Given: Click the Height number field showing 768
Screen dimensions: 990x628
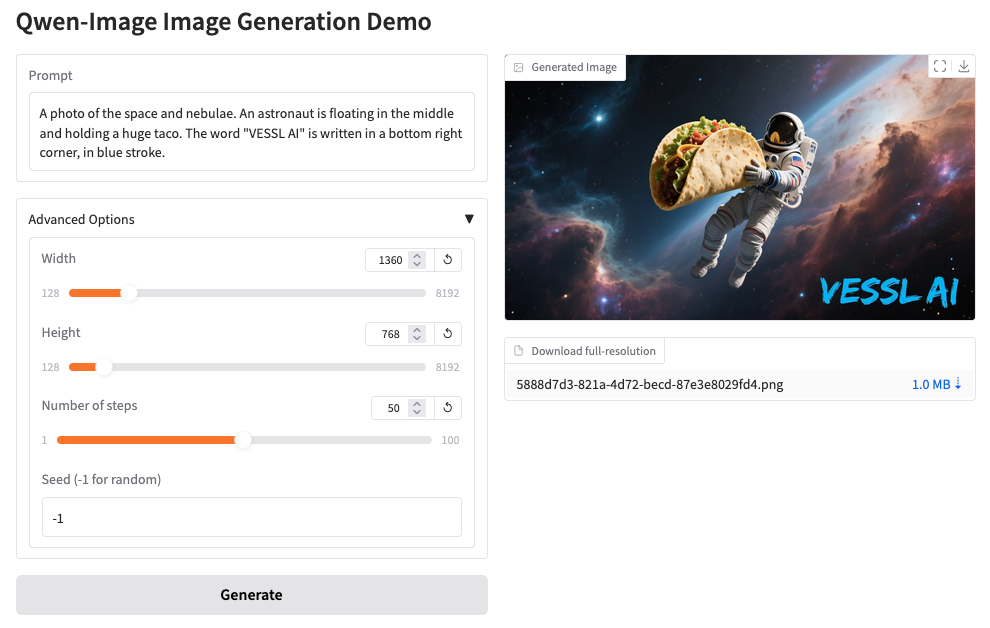Looking at the screenshot, I should [400, 334].
